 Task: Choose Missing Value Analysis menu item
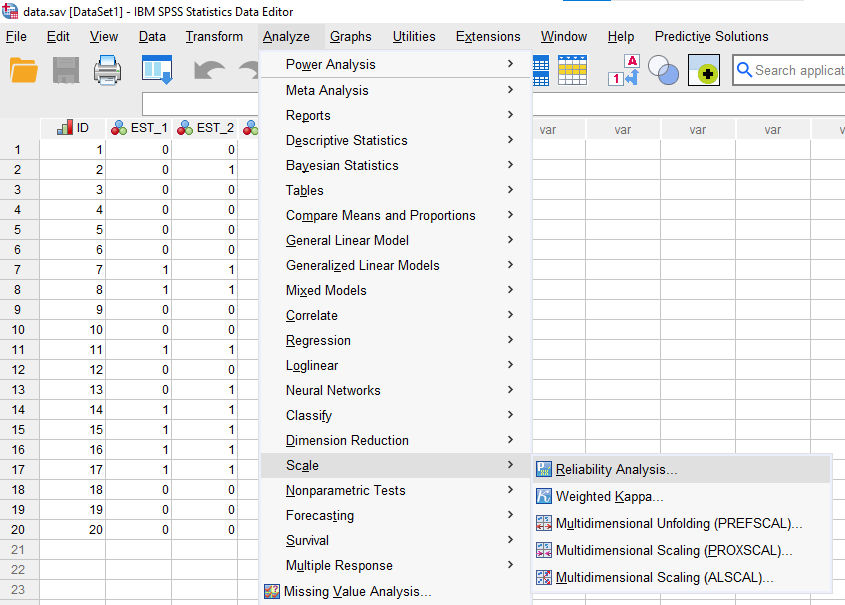pos(396,592)
